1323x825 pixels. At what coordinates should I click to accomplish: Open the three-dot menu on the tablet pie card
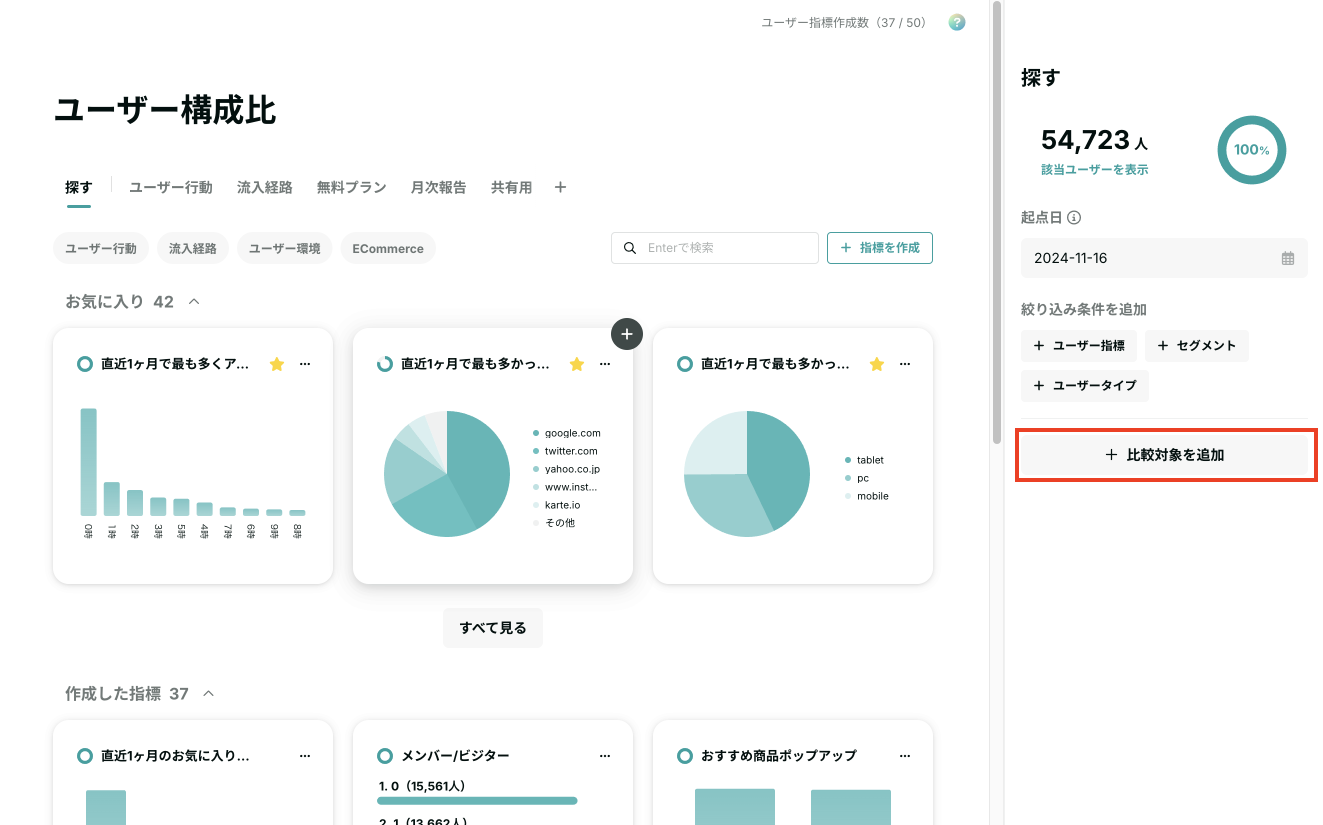coord(905,364)
